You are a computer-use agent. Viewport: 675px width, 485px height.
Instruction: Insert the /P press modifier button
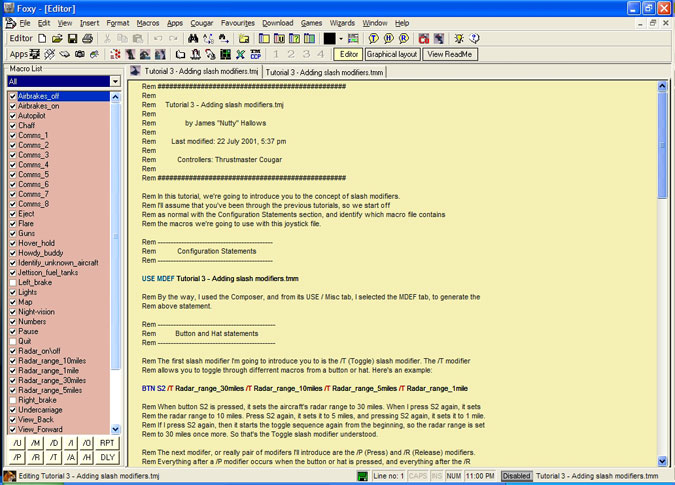tap(17, 457)
